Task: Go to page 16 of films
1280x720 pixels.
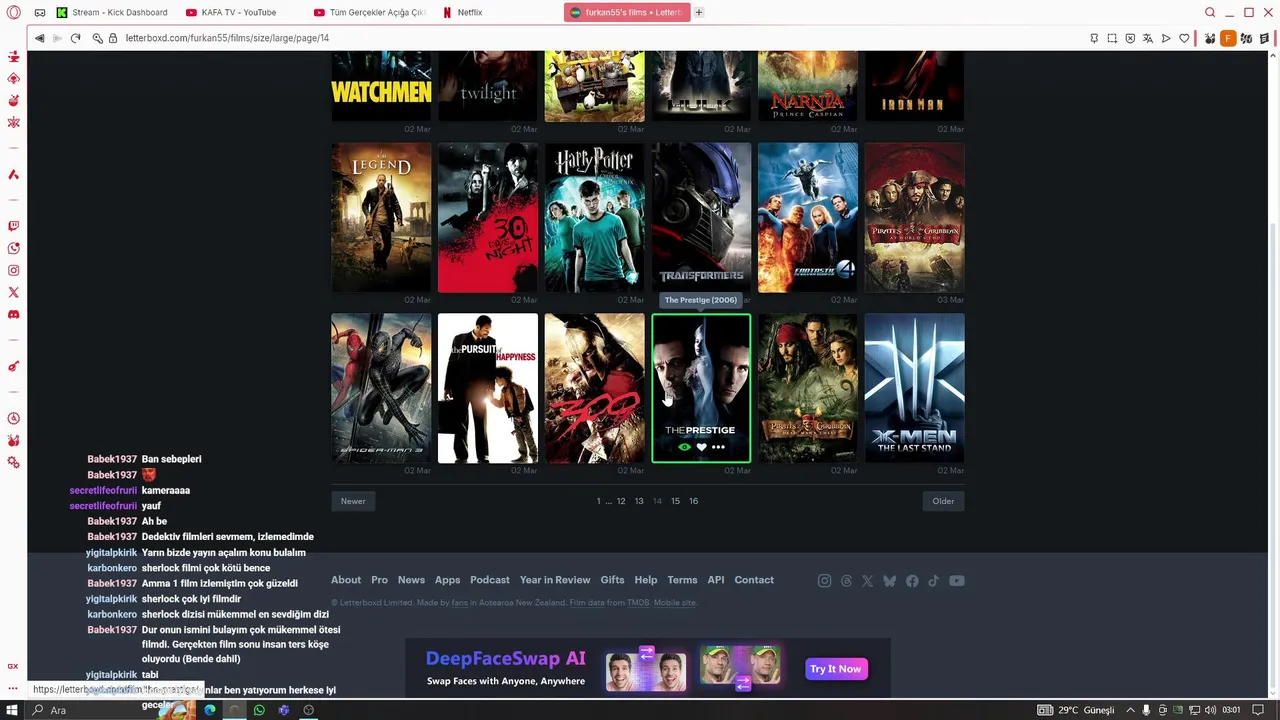Action: 693,501
